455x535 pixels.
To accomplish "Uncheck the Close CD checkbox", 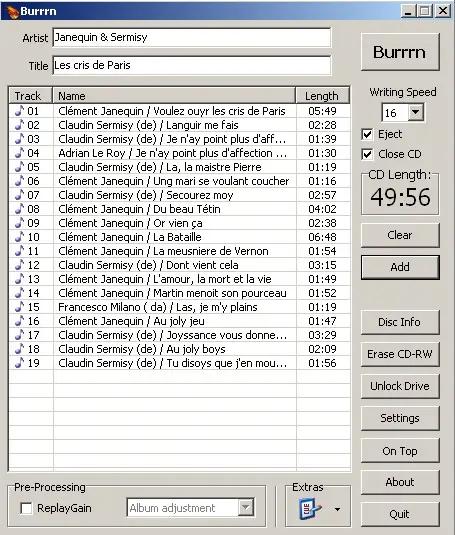I will click(x=367, y=154).
